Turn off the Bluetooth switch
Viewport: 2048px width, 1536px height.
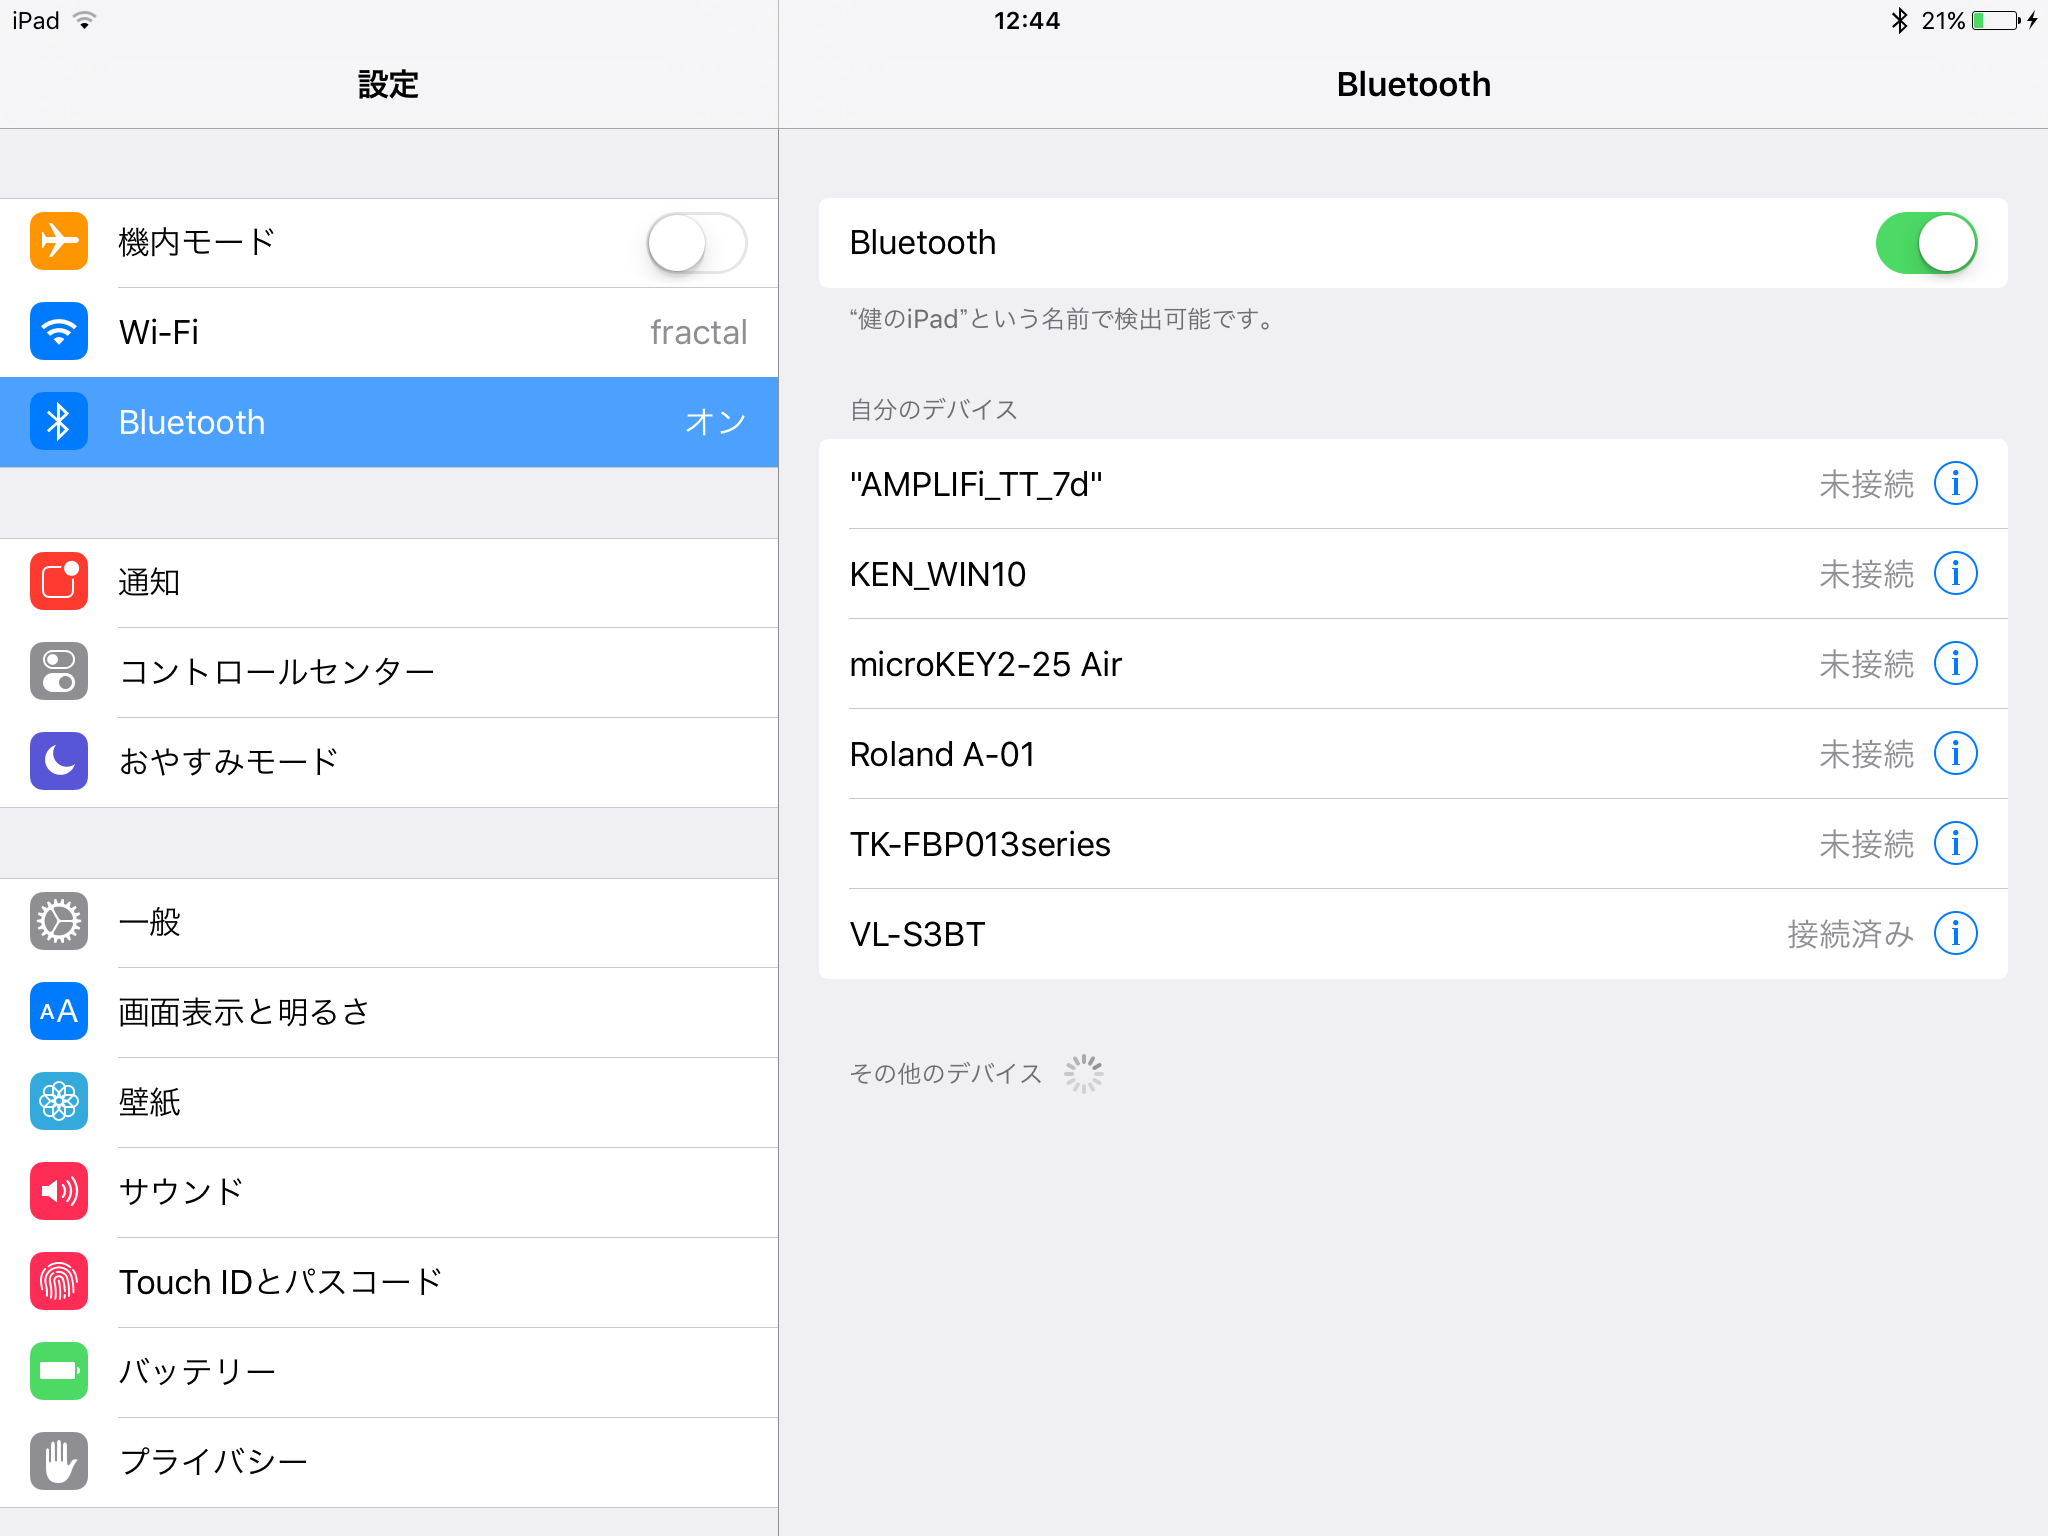1926,243
